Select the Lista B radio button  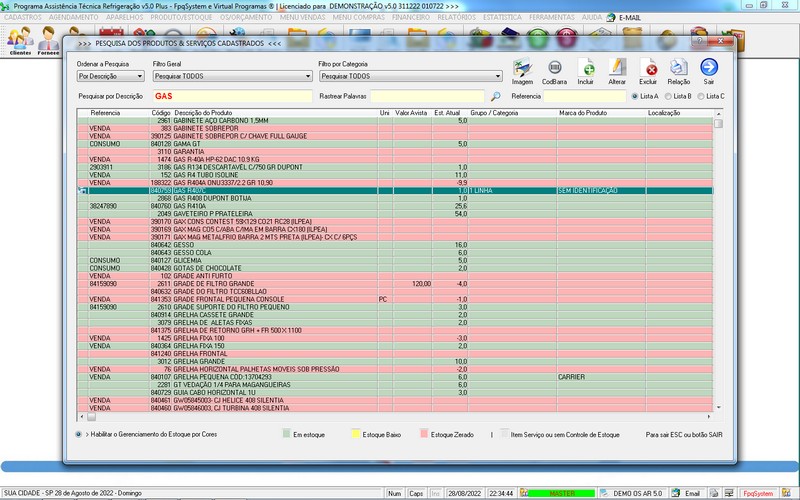point(667,96)
